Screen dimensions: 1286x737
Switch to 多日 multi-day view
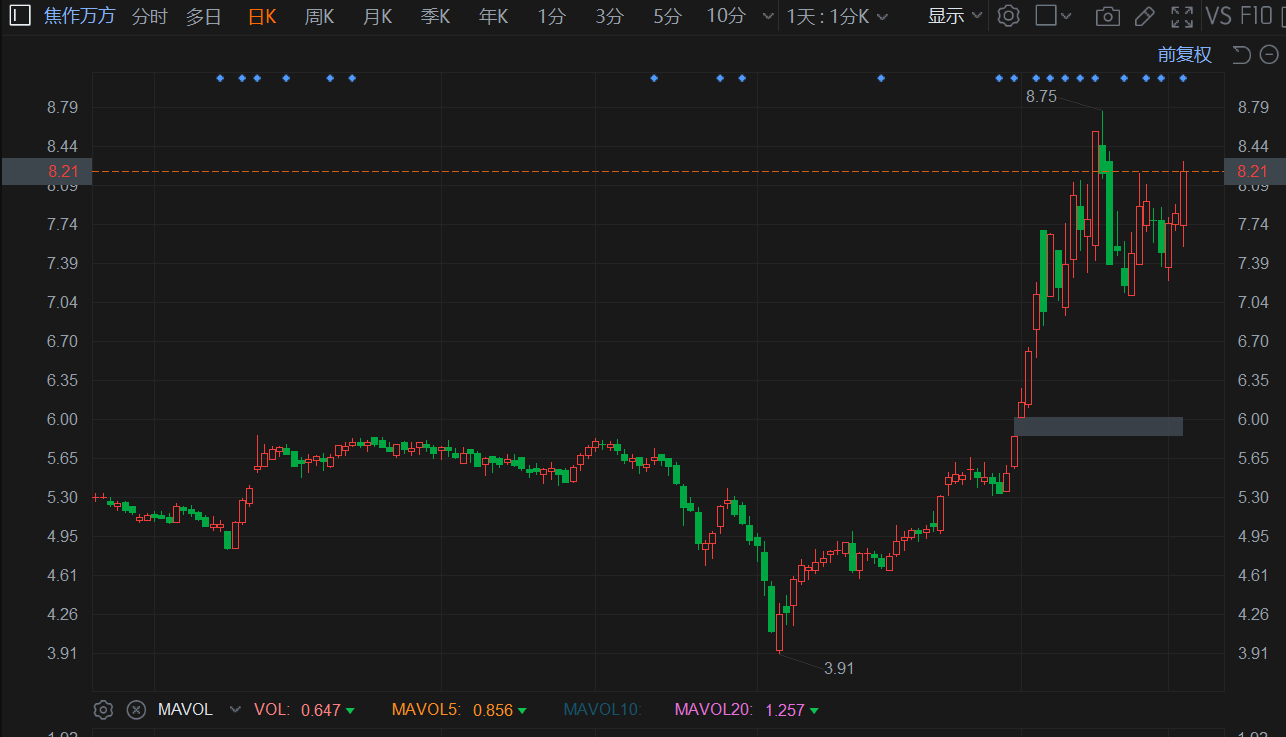point(204,16)
